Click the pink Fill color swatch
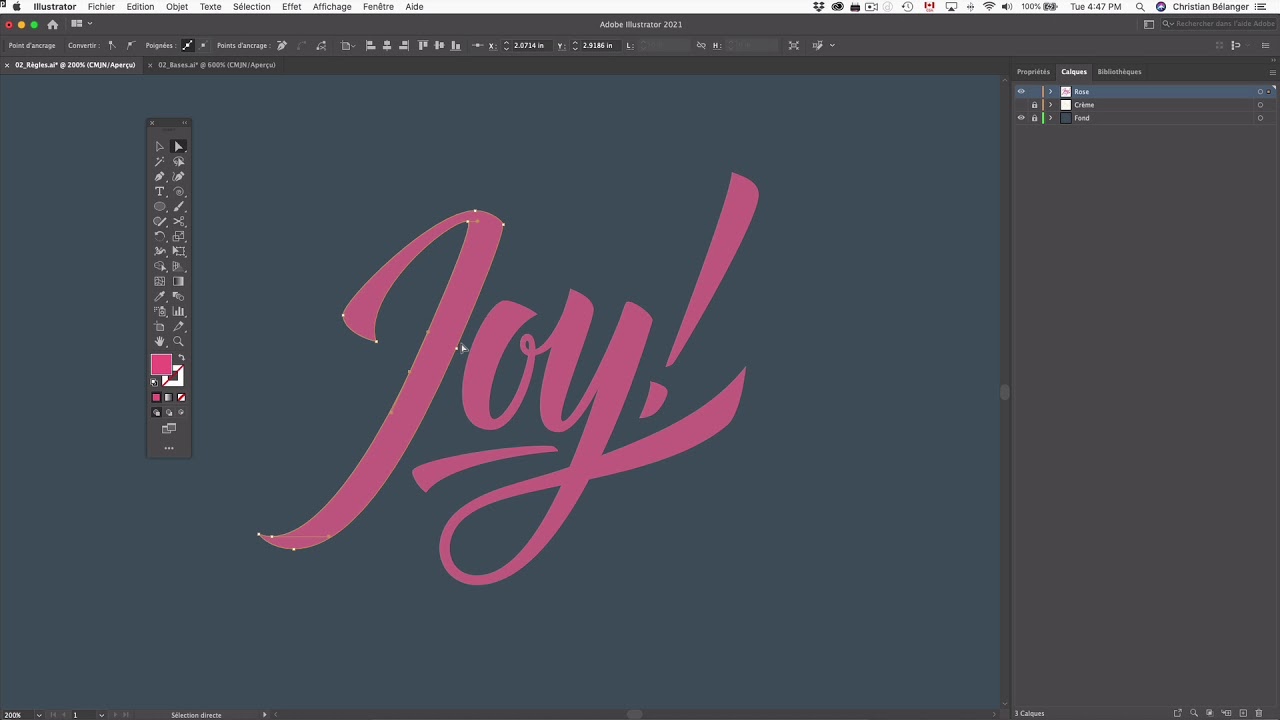Image resolution: width=1280 pixels, height=720 pixels. 161,365
